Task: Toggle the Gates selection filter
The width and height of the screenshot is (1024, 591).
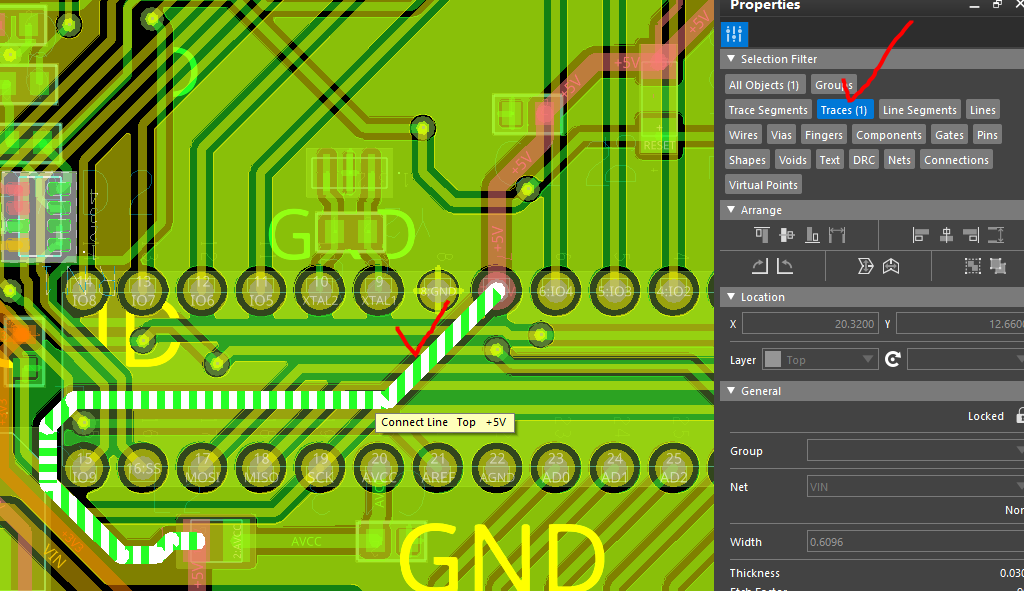Action: 949,135
